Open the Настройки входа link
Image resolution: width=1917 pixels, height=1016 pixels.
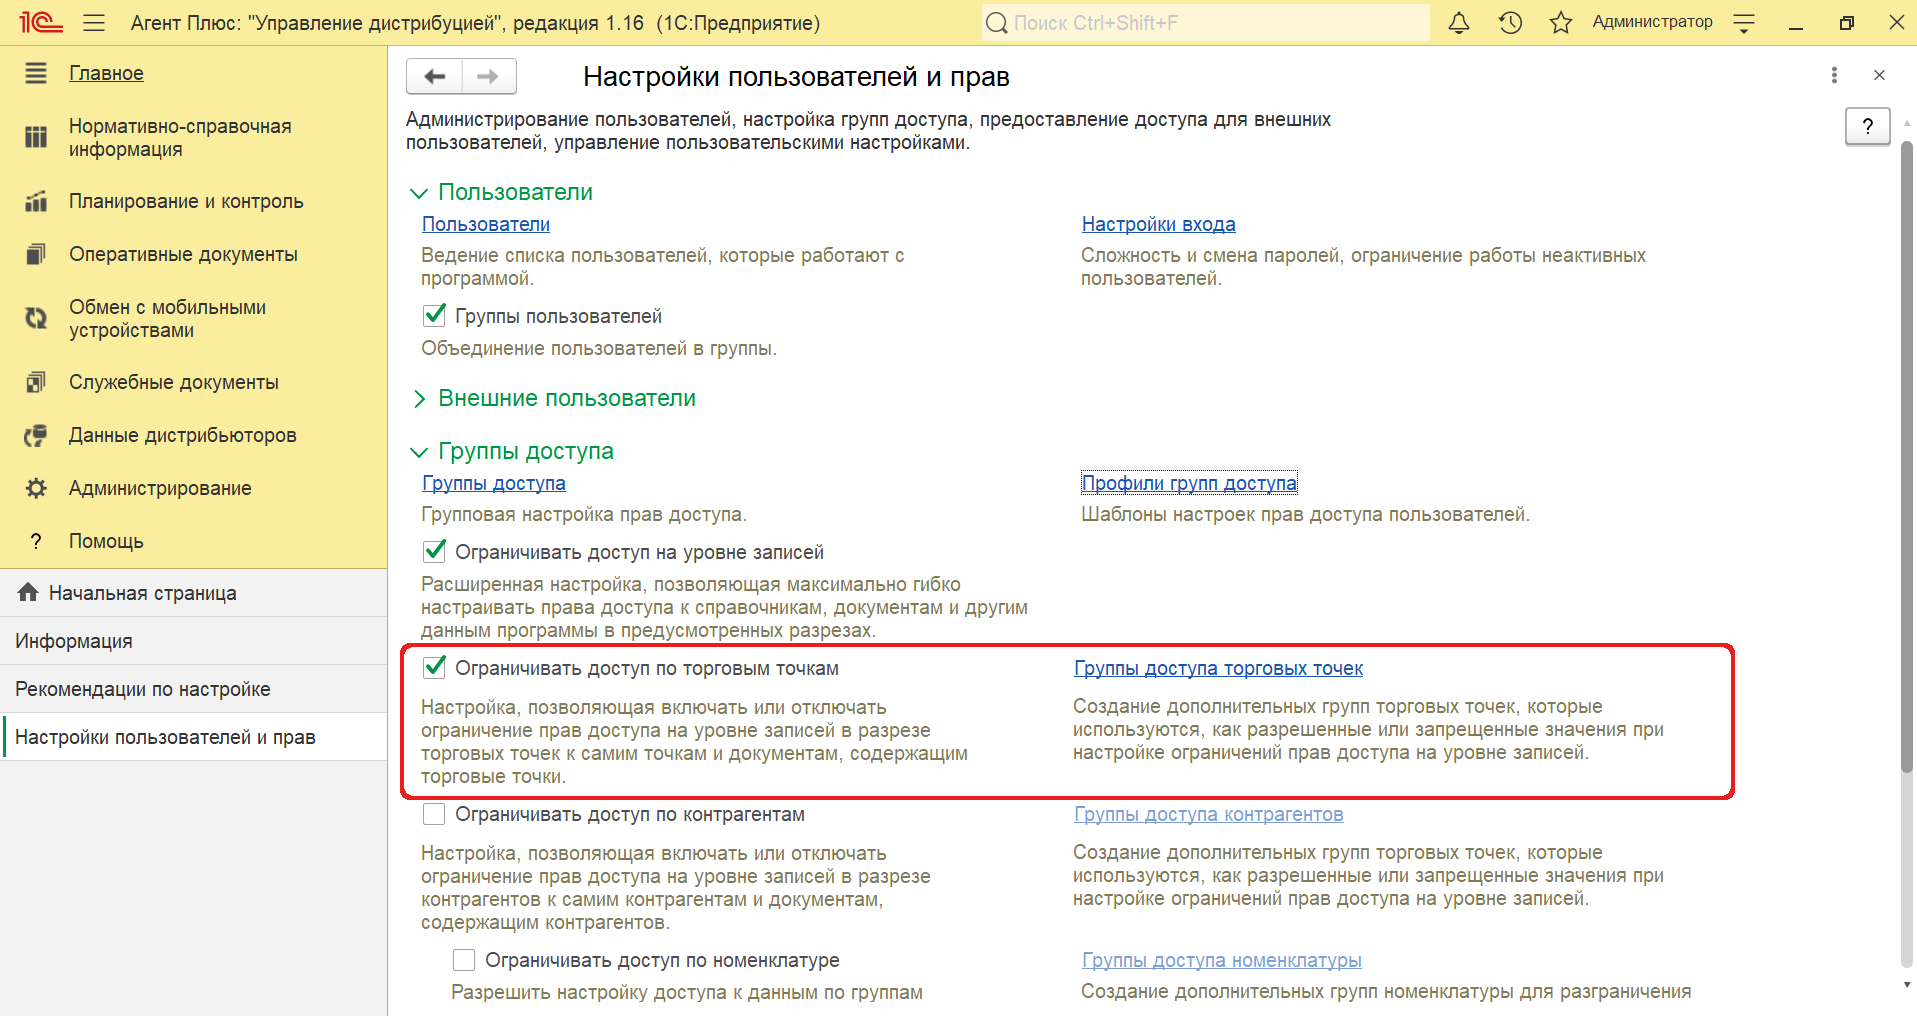1158,224
